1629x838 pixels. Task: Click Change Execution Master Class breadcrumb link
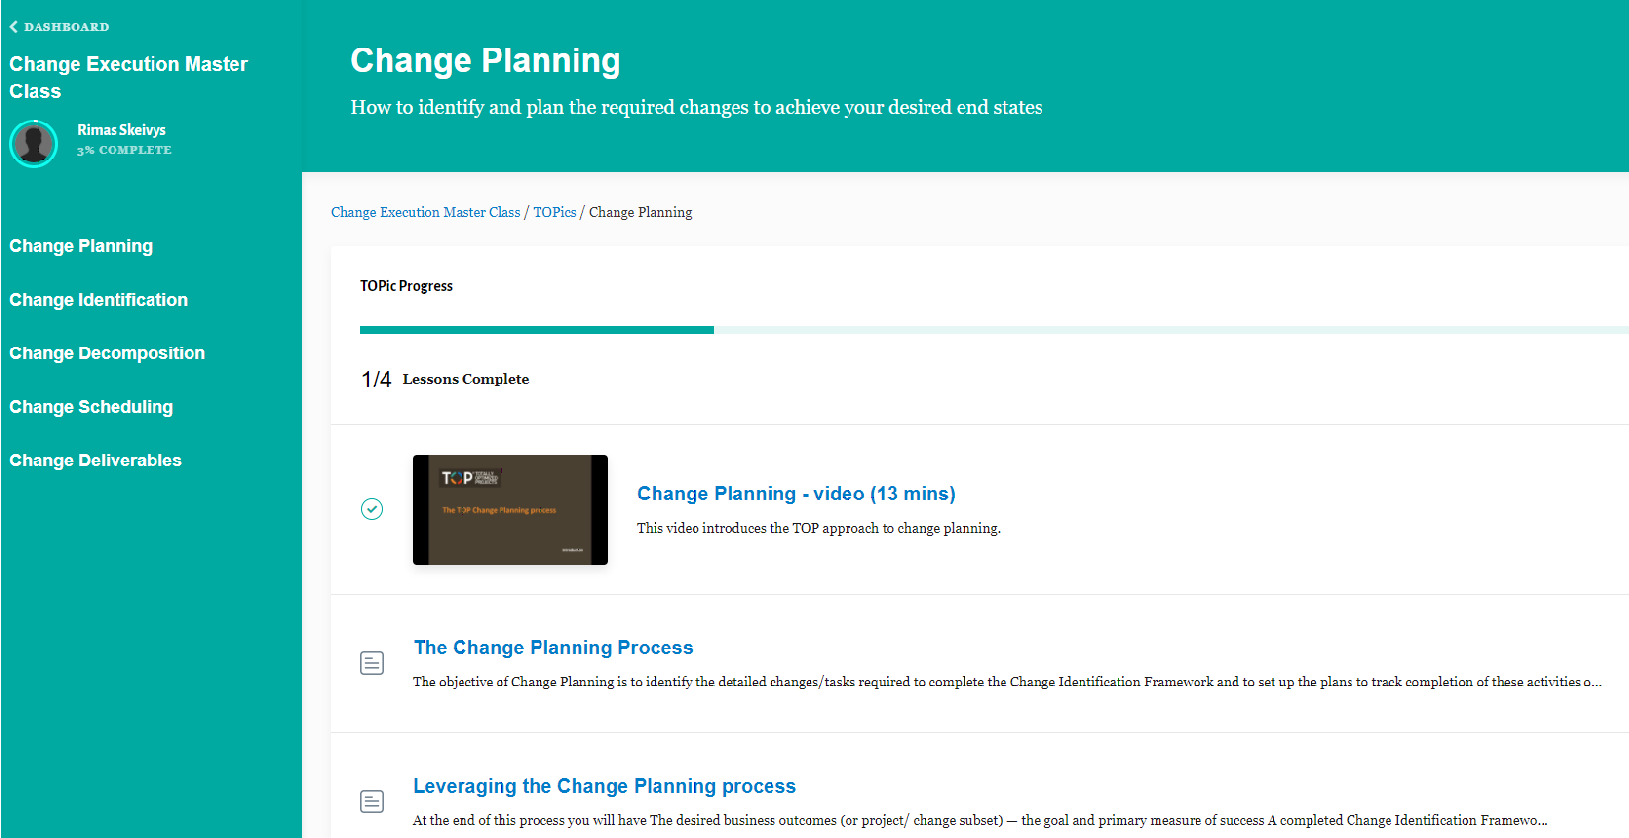pyautogui.click(x=425, y=212)
